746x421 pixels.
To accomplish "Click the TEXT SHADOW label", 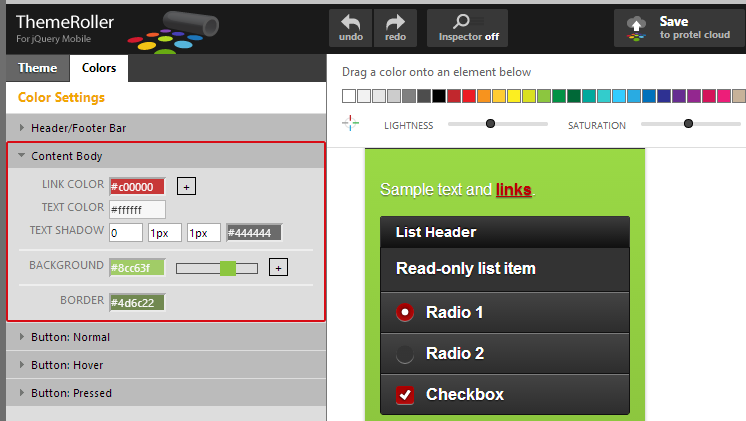I will [67, 230].
